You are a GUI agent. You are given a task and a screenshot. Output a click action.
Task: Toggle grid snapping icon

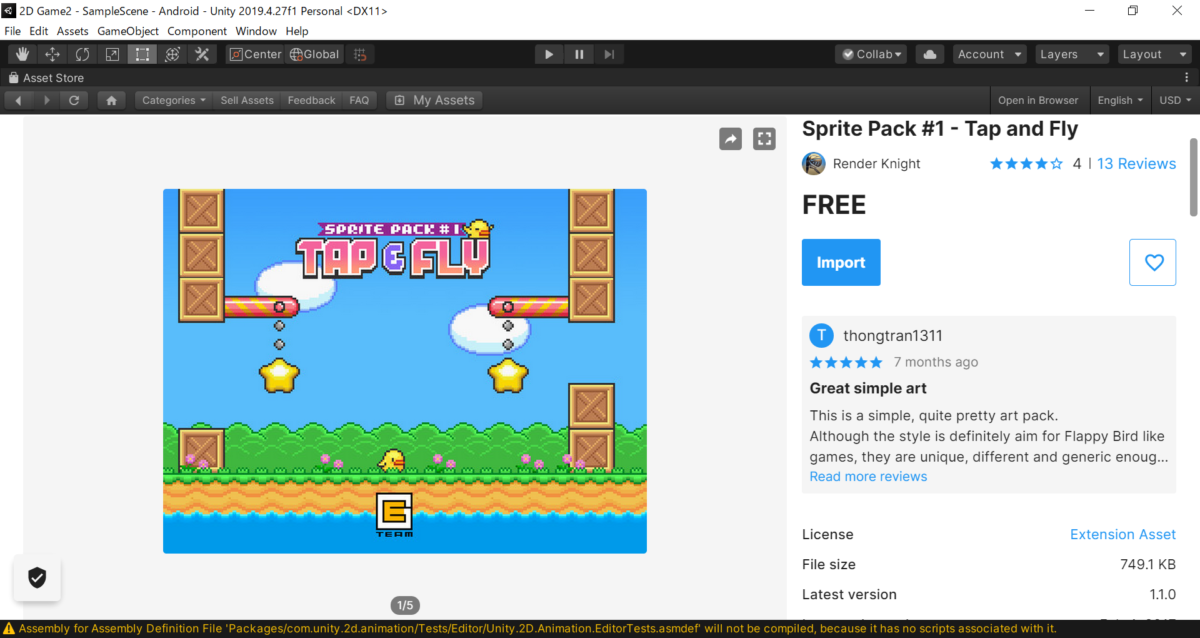click(x=361, y=54)
